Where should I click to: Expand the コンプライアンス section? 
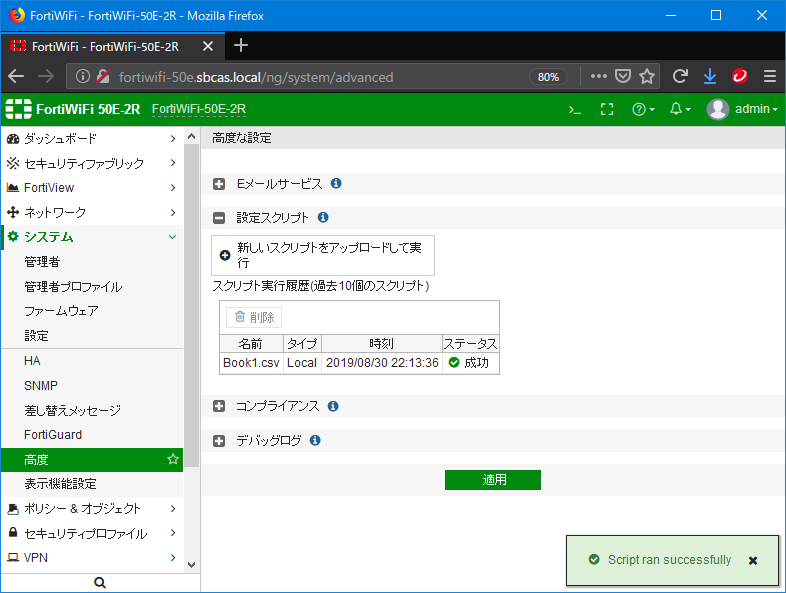tap(219, 406)
